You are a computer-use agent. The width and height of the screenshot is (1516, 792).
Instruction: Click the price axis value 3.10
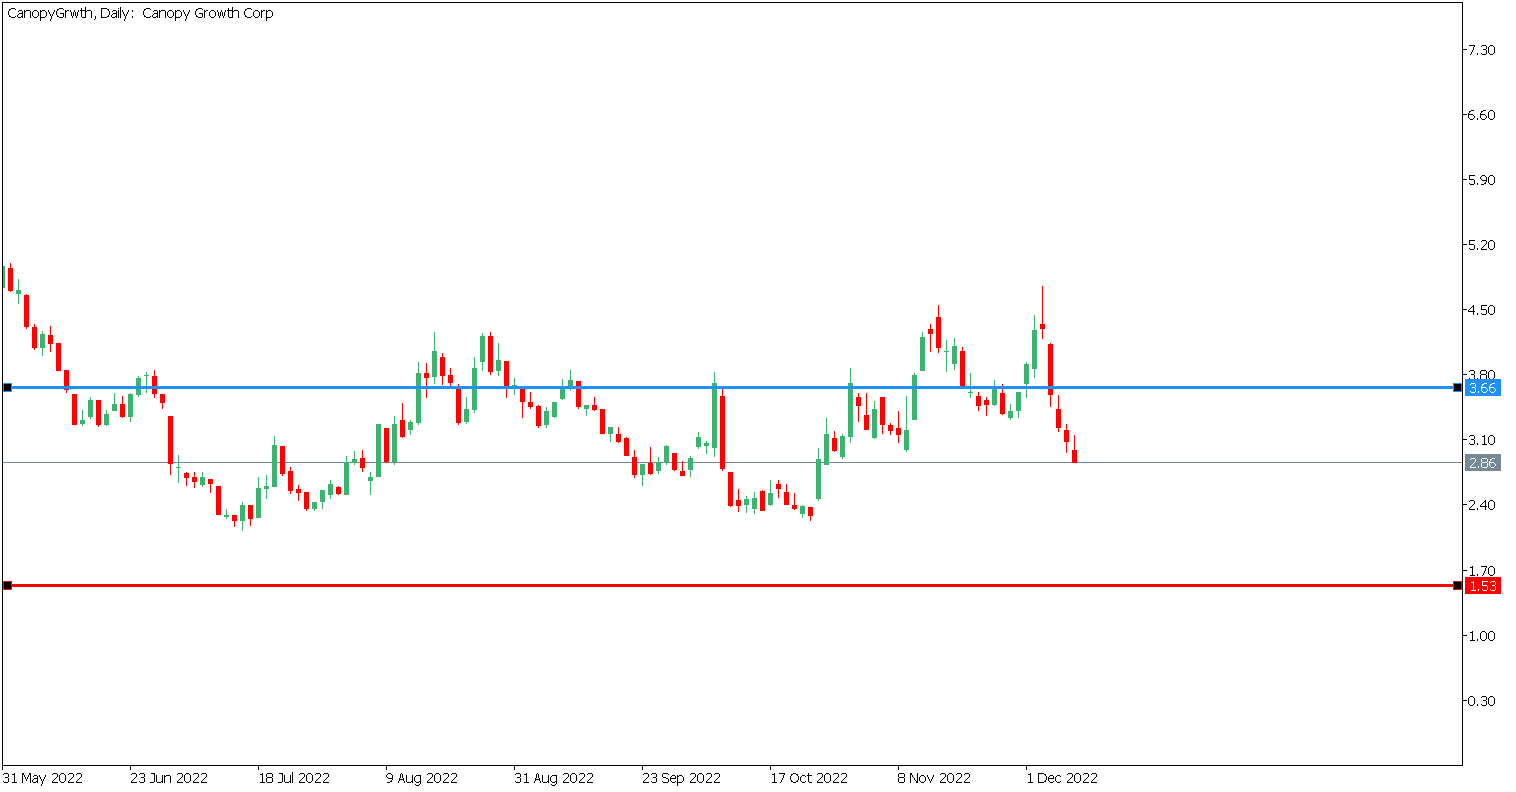tap(1481, 440)
